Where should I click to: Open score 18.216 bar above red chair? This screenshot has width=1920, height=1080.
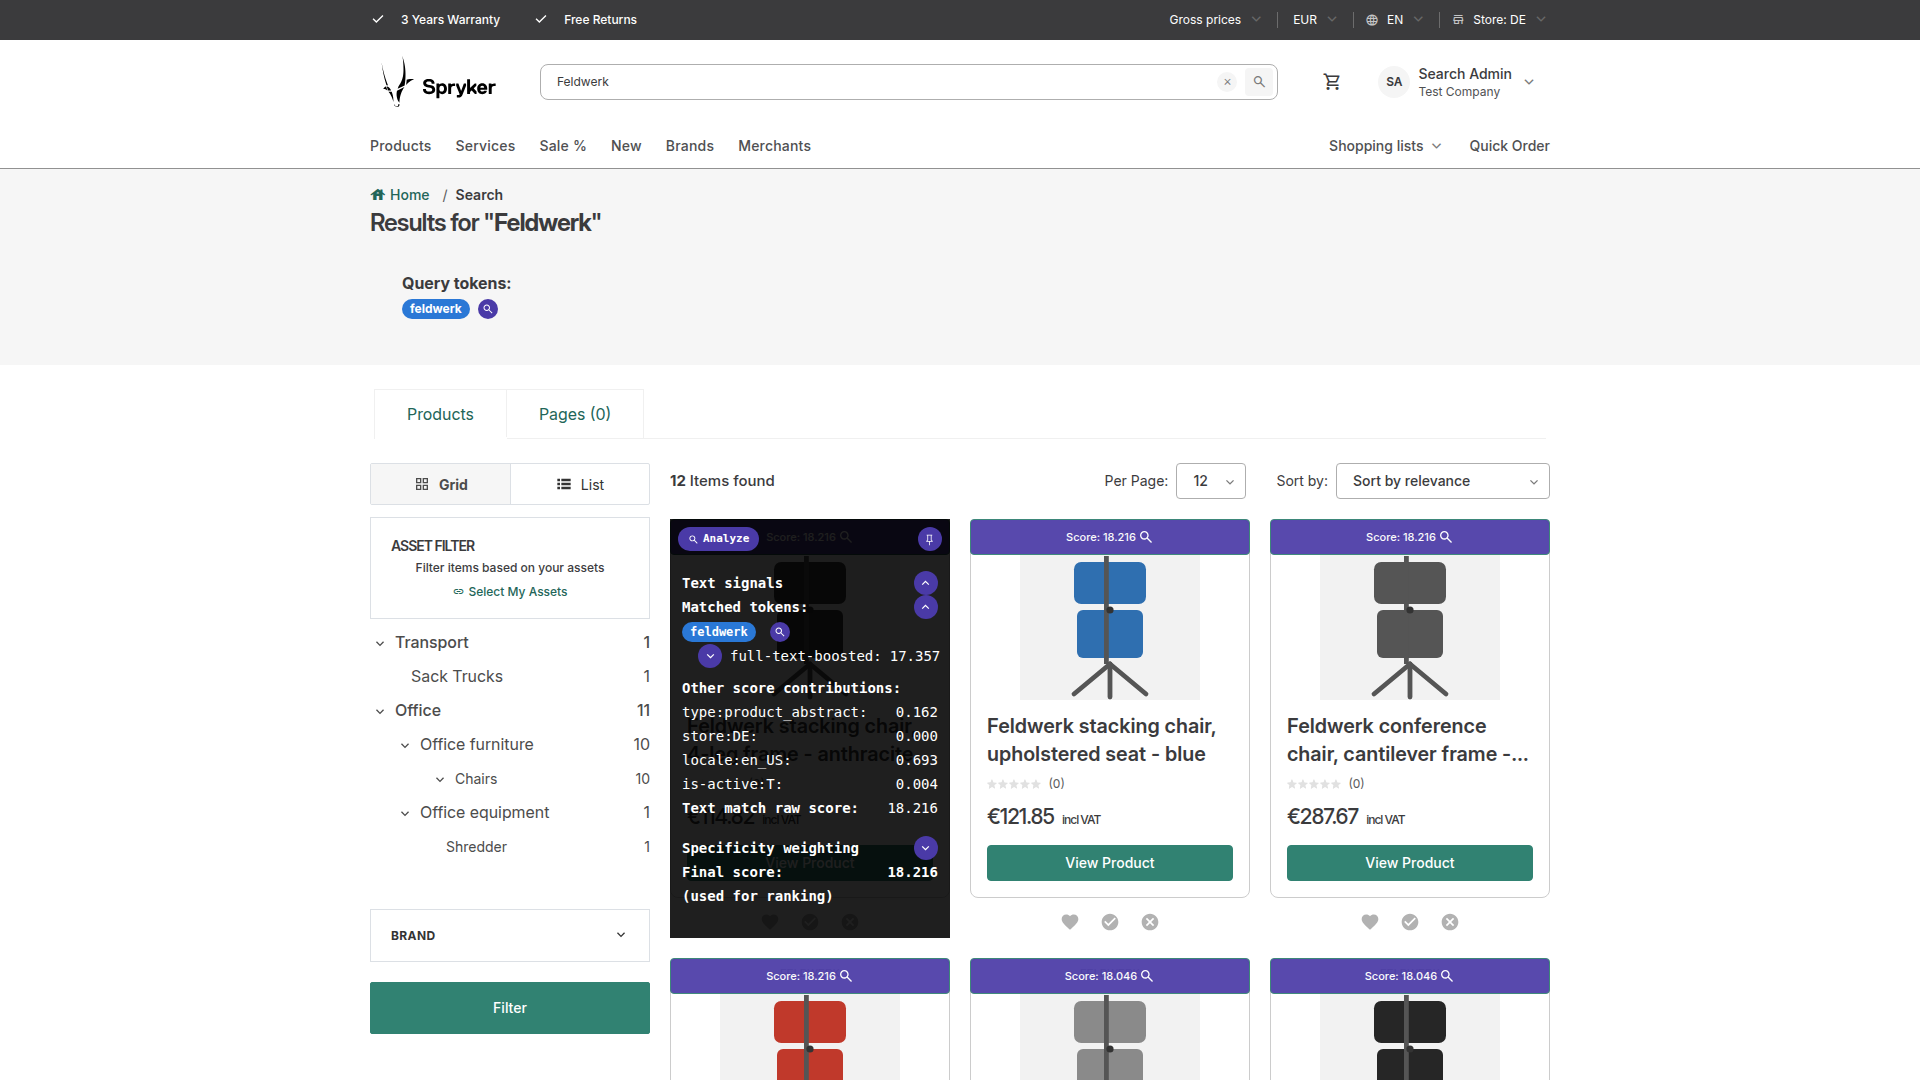(810, 976)
